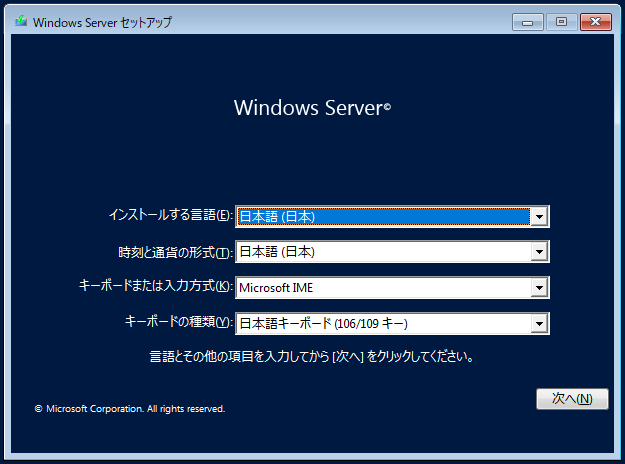The height and width of the screenshot is (464, 625).
Task: Click the キーボードまたは入力方式(K) label
Action: [155, 285]
